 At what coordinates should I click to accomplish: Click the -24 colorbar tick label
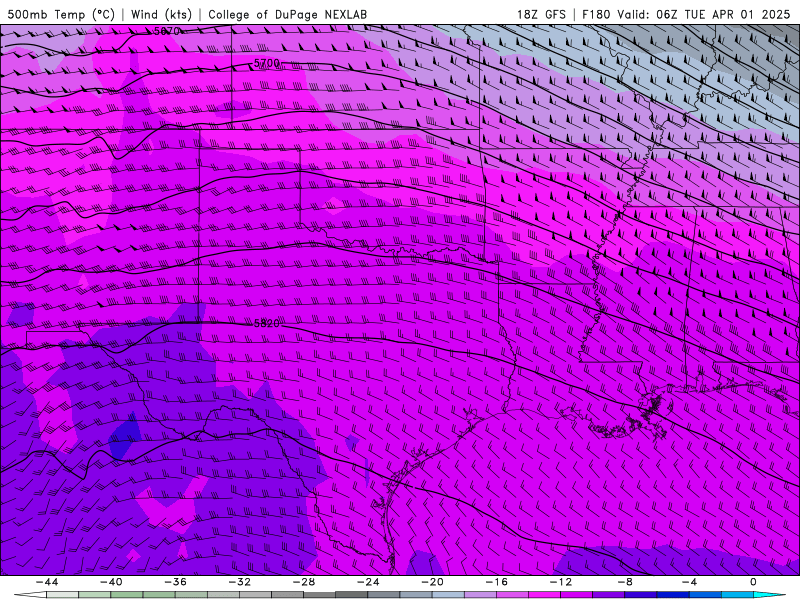tap(368, 582)
